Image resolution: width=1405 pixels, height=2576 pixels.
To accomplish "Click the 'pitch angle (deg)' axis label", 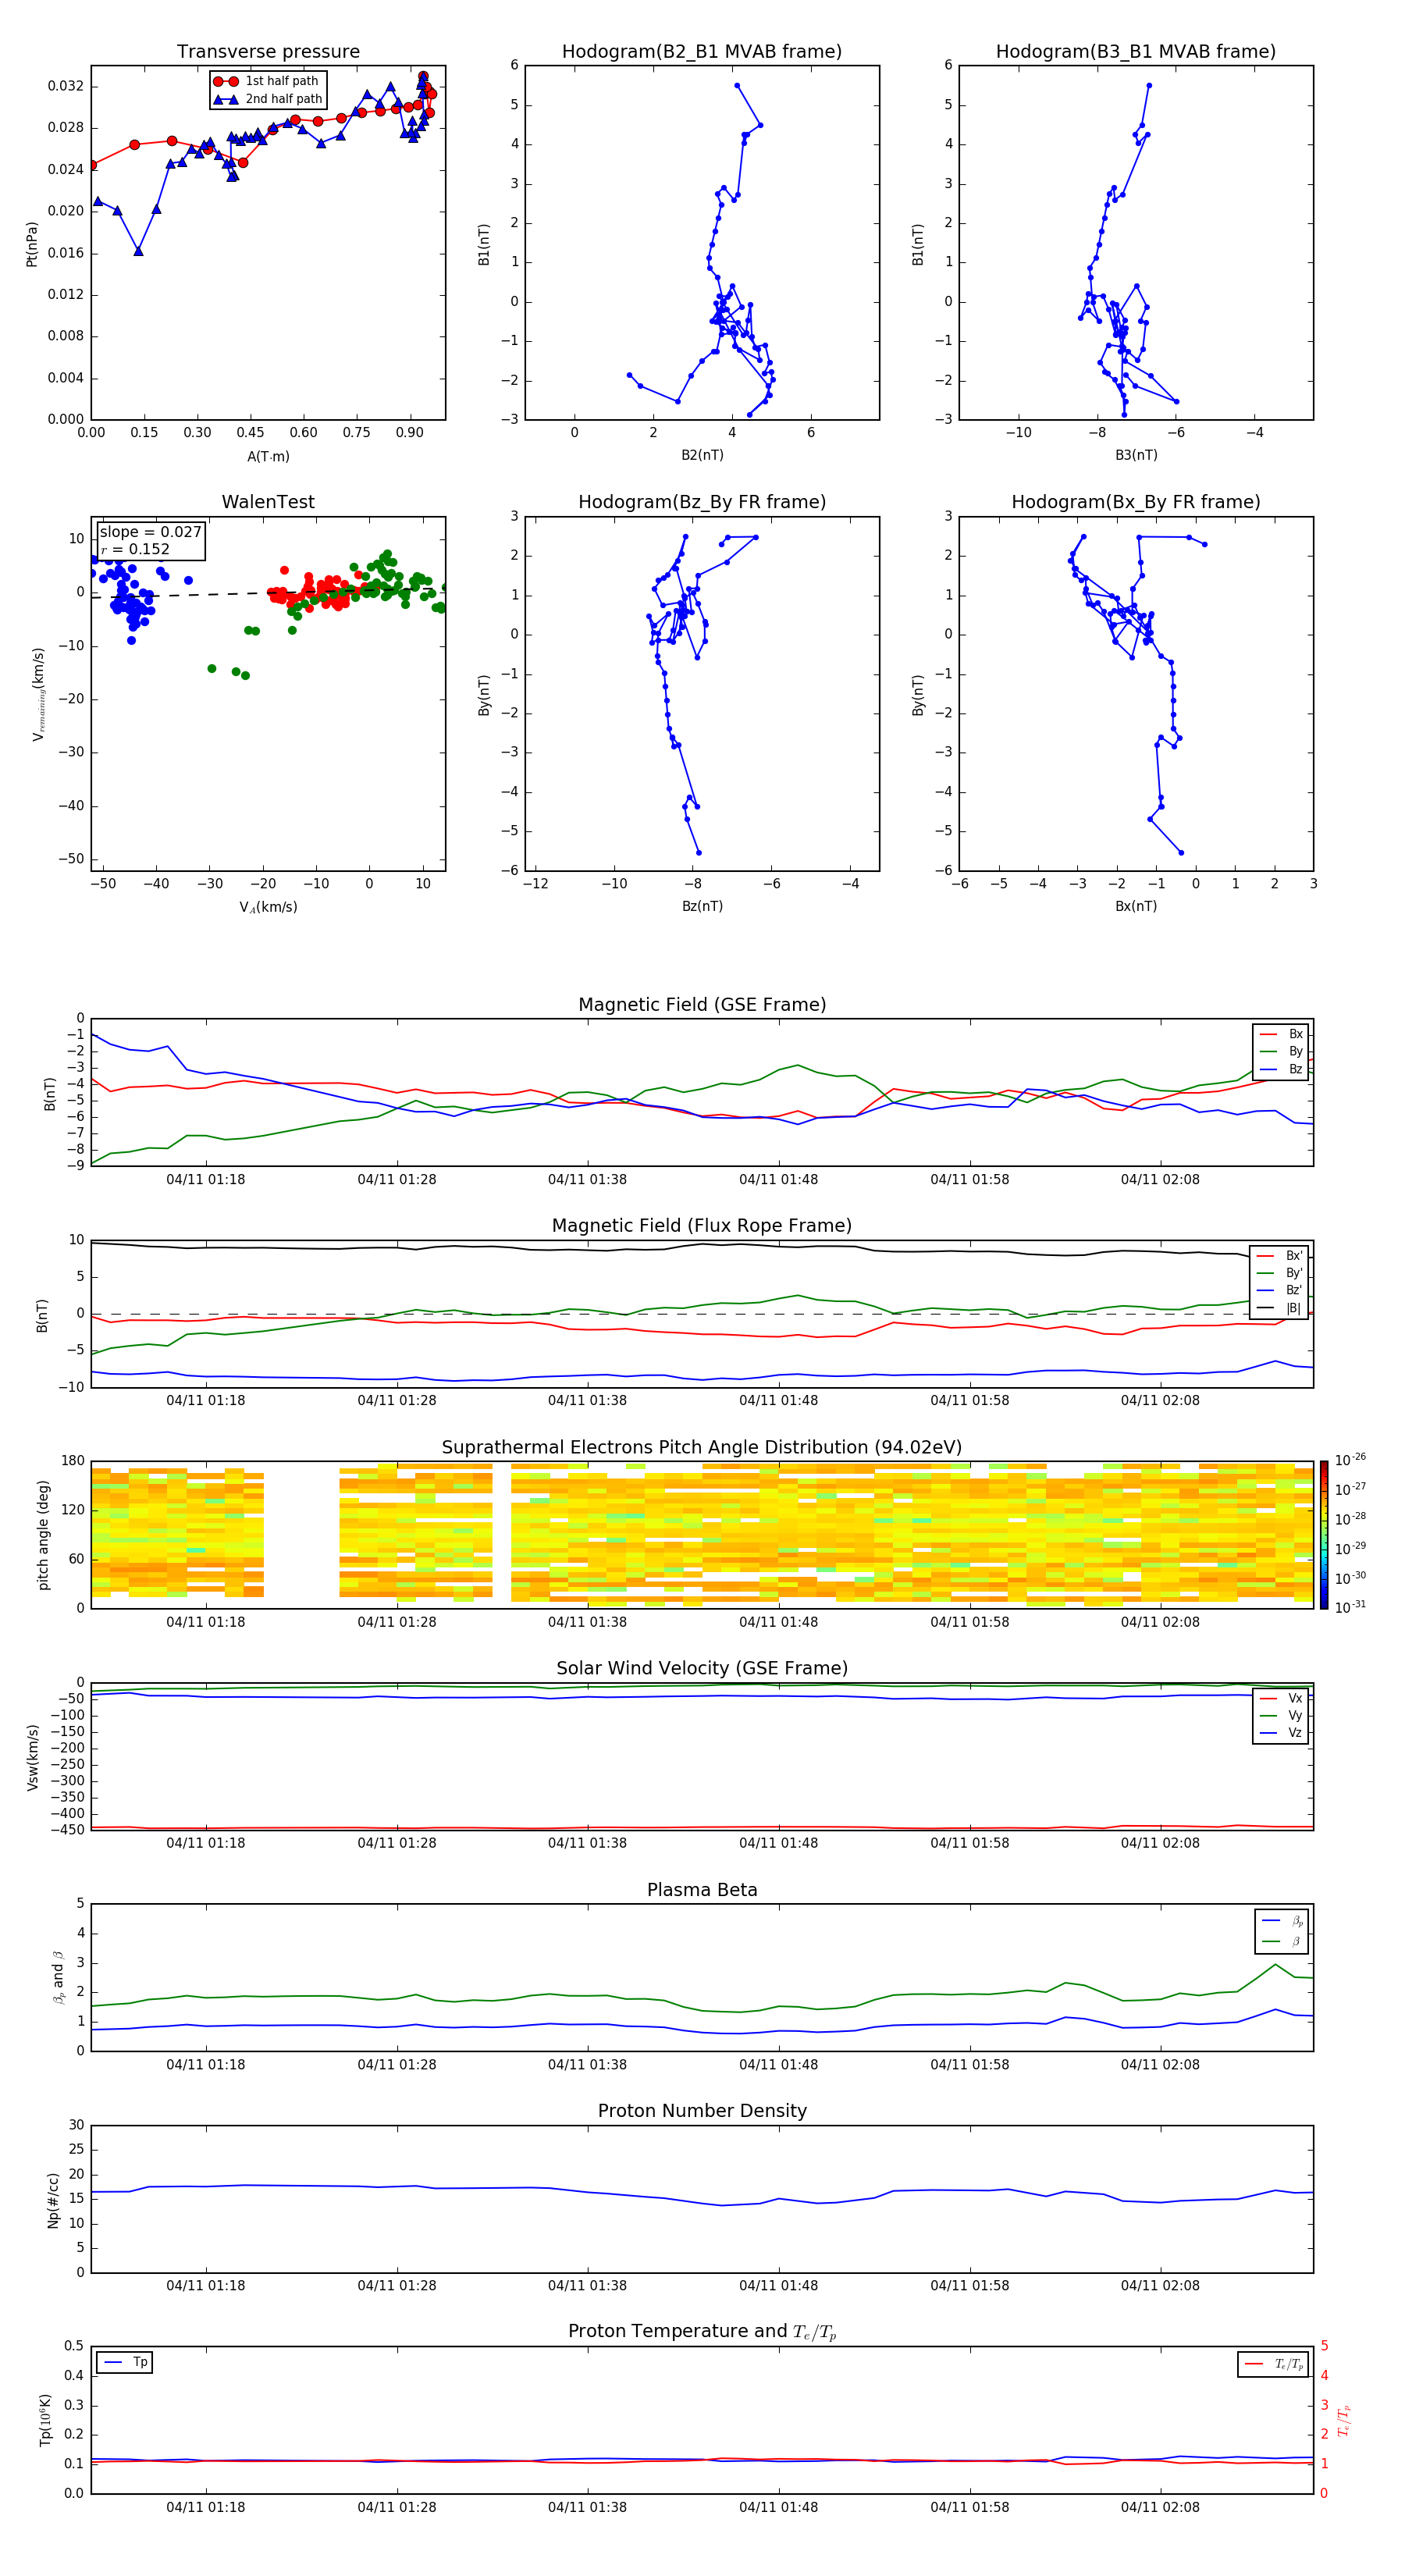I will coord(43,1535).
